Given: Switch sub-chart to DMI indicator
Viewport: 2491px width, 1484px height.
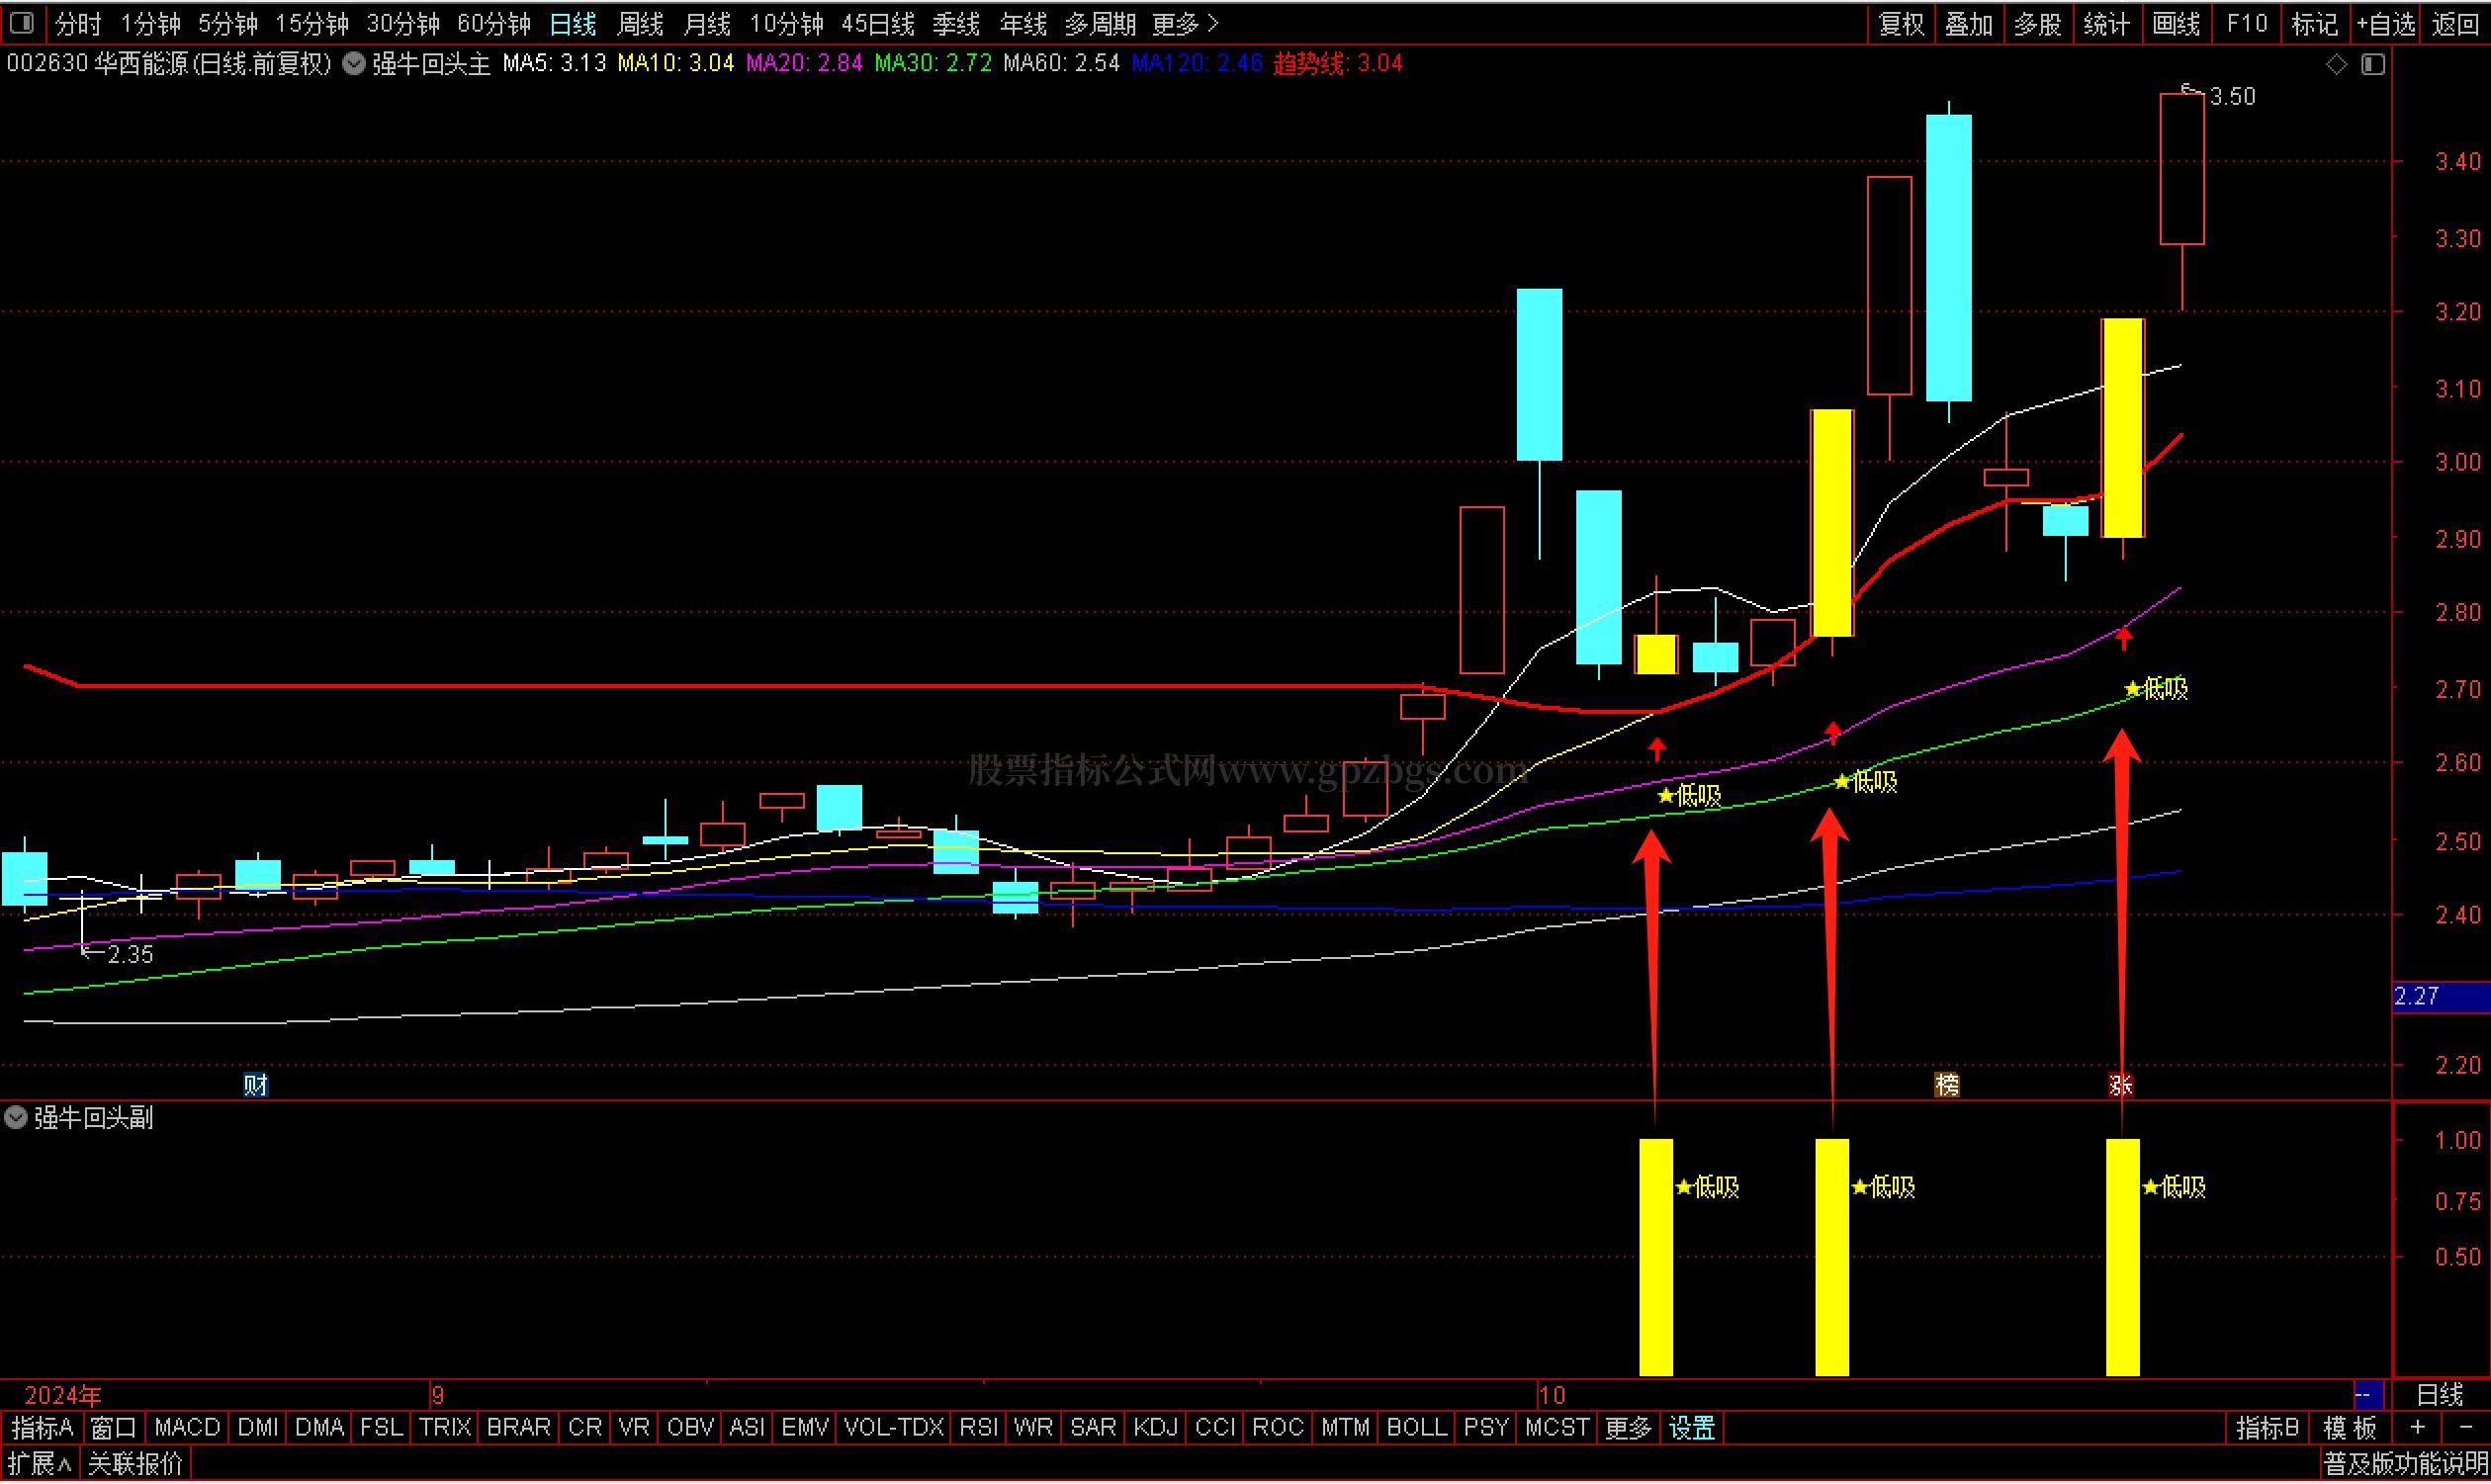Looking at the screenshot, I should tap(258, 1429).
